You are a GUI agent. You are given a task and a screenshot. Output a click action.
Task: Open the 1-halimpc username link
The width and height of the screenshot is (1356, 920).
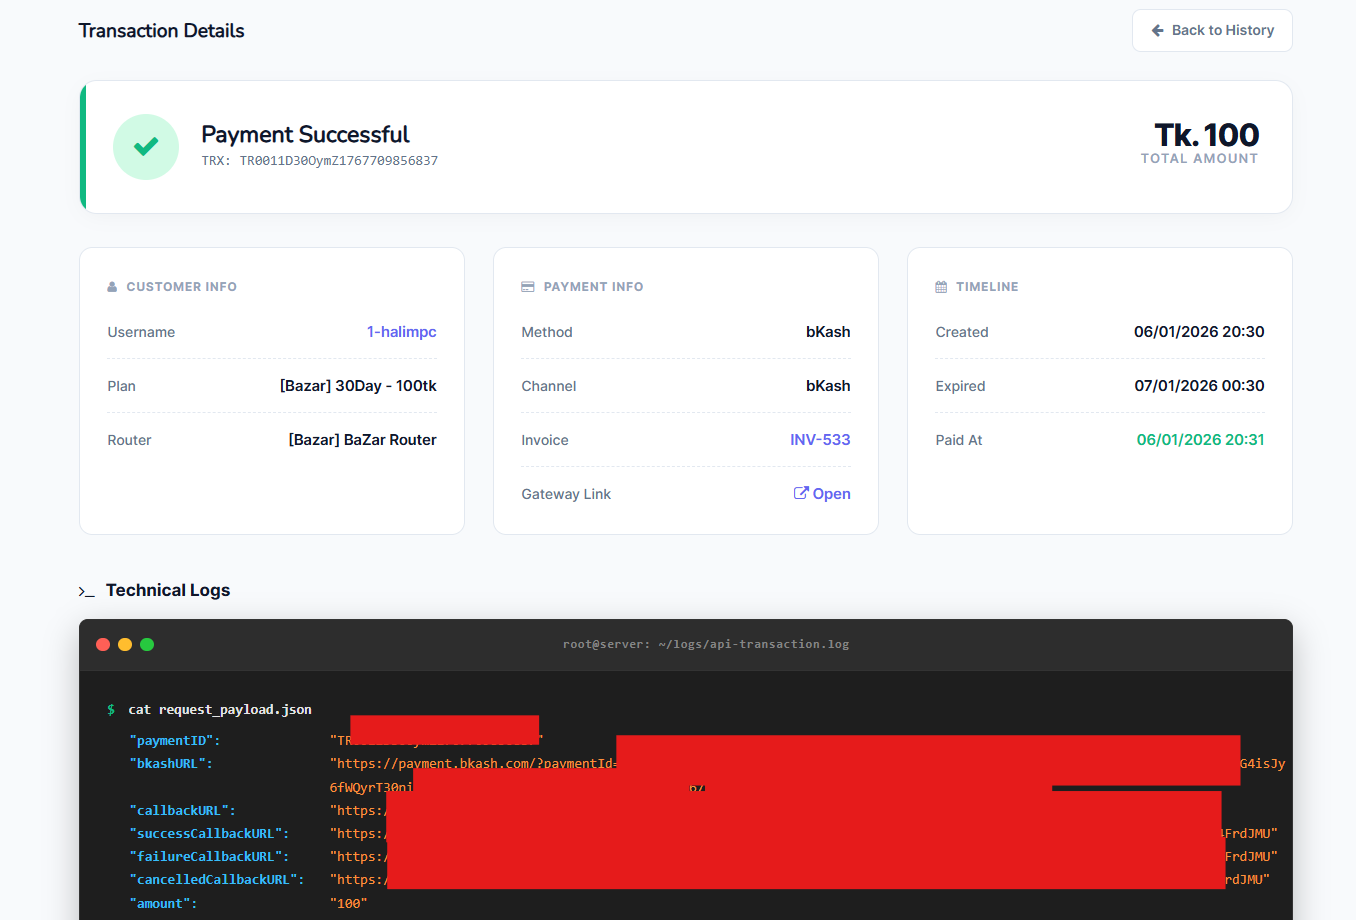coord(401,332)
